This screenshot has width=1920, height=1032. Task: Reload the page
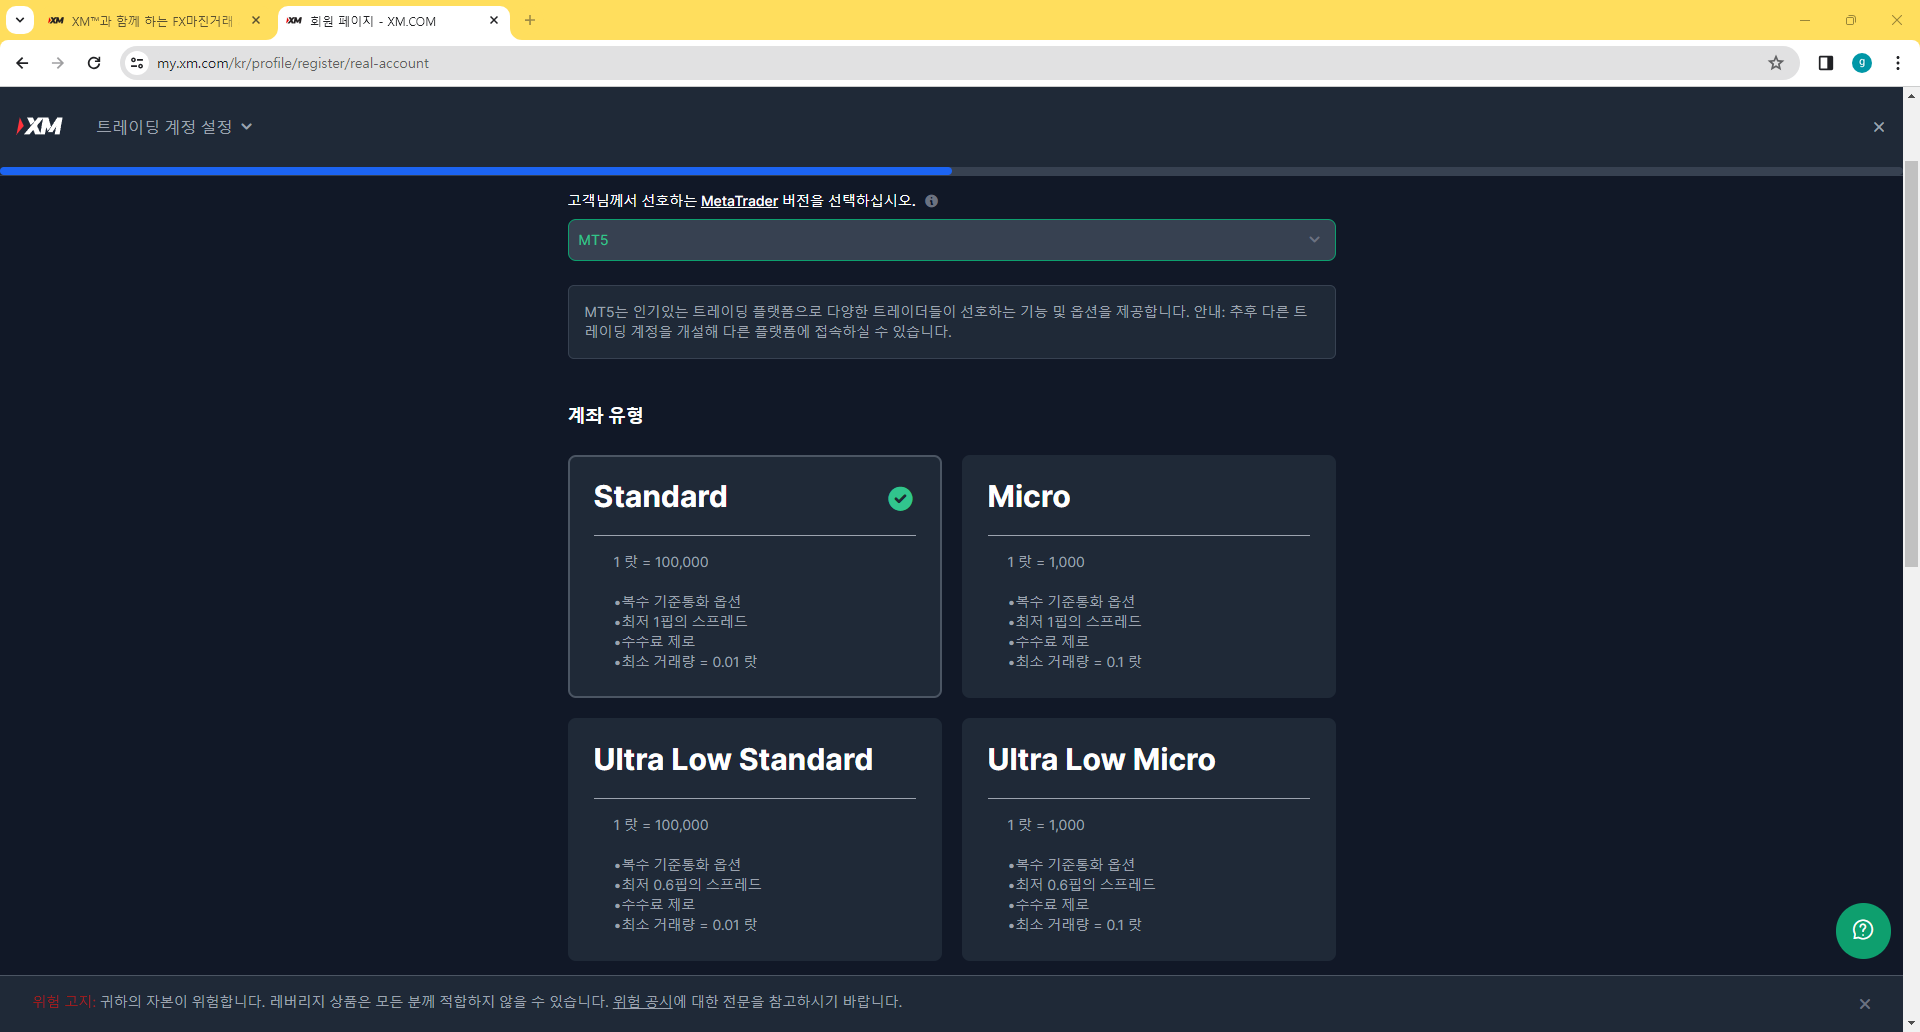coord(94,63)
